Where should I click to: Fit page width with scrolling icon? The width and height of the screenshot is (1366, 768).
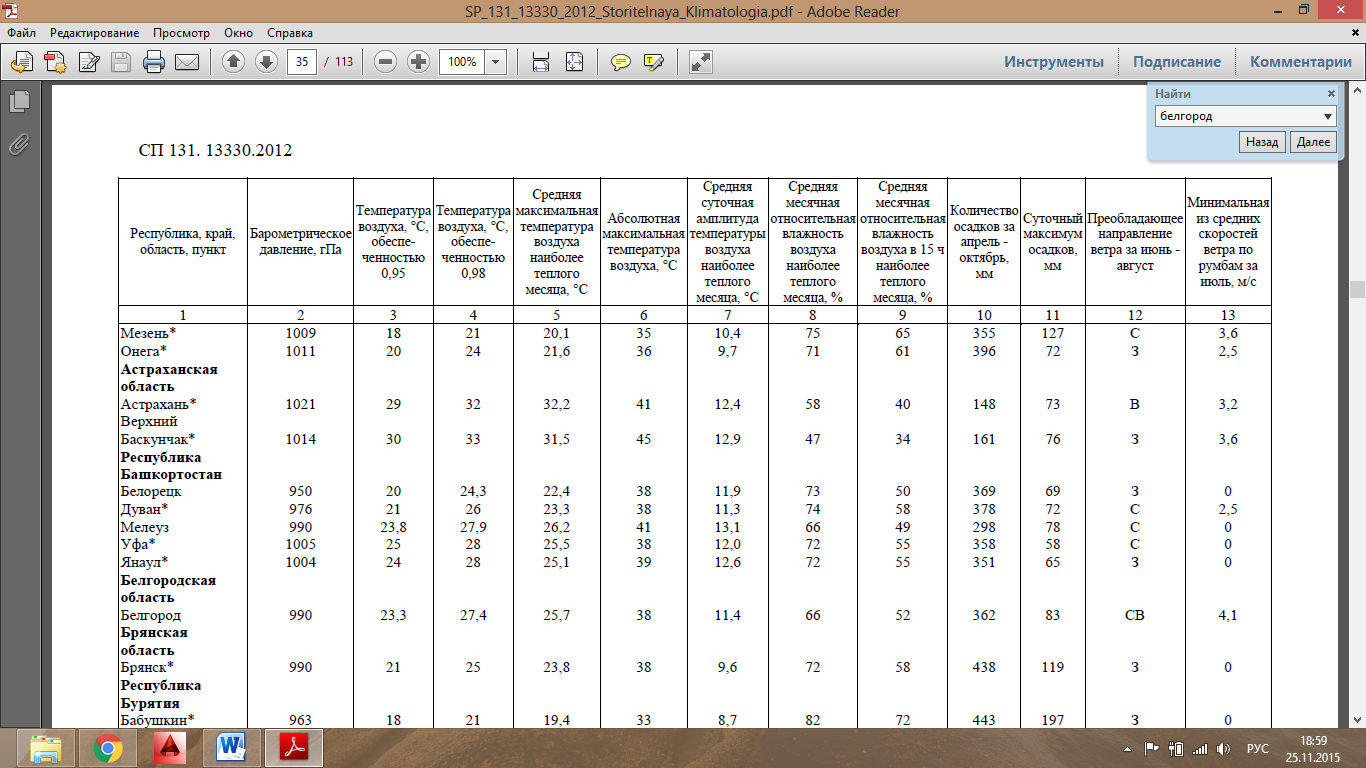point(541,62)
